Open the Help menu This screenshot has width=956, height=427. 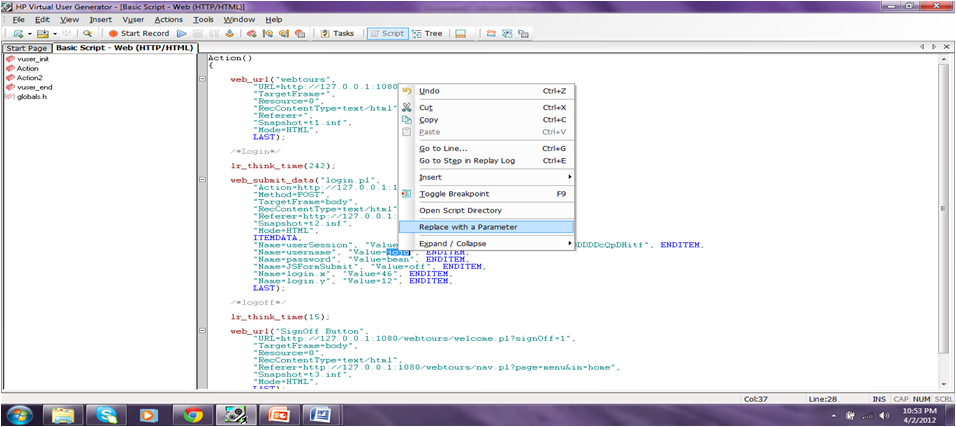tap(274, 20)
